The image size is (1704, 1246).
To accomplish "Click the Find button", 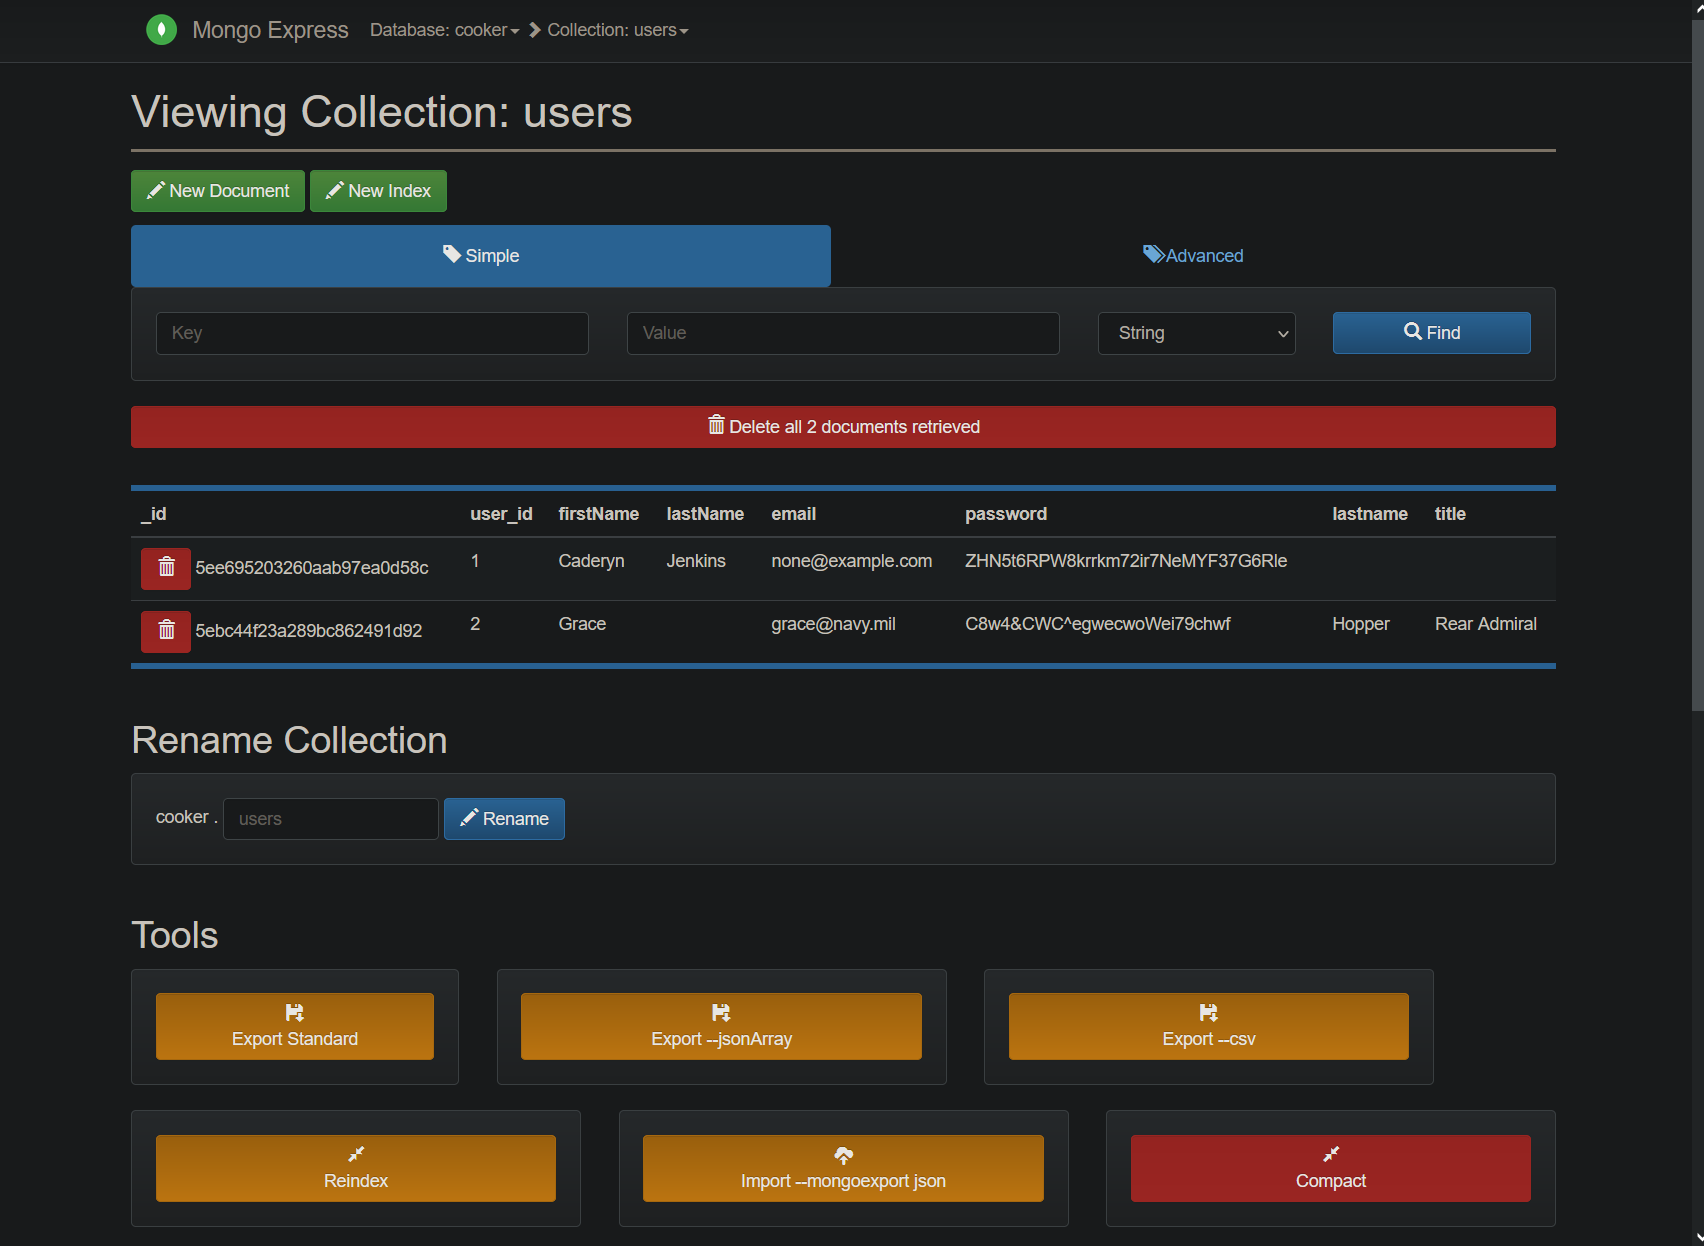I will 1431,333.
